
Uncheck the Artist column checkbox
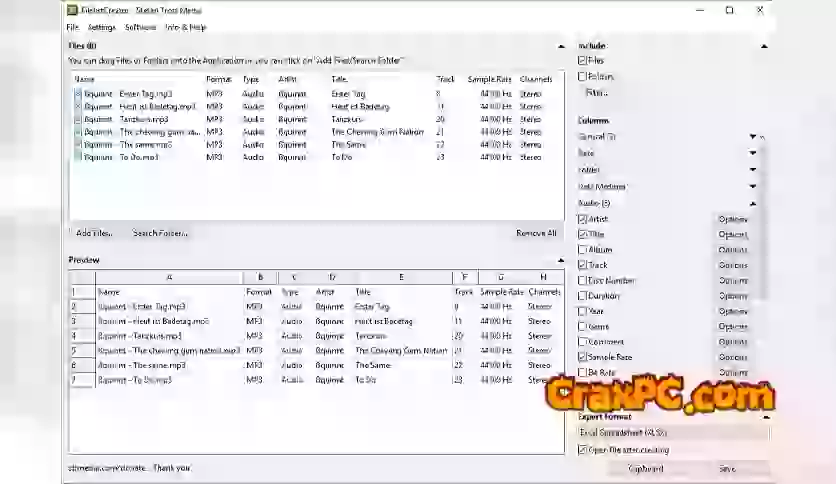pos(583,219)
